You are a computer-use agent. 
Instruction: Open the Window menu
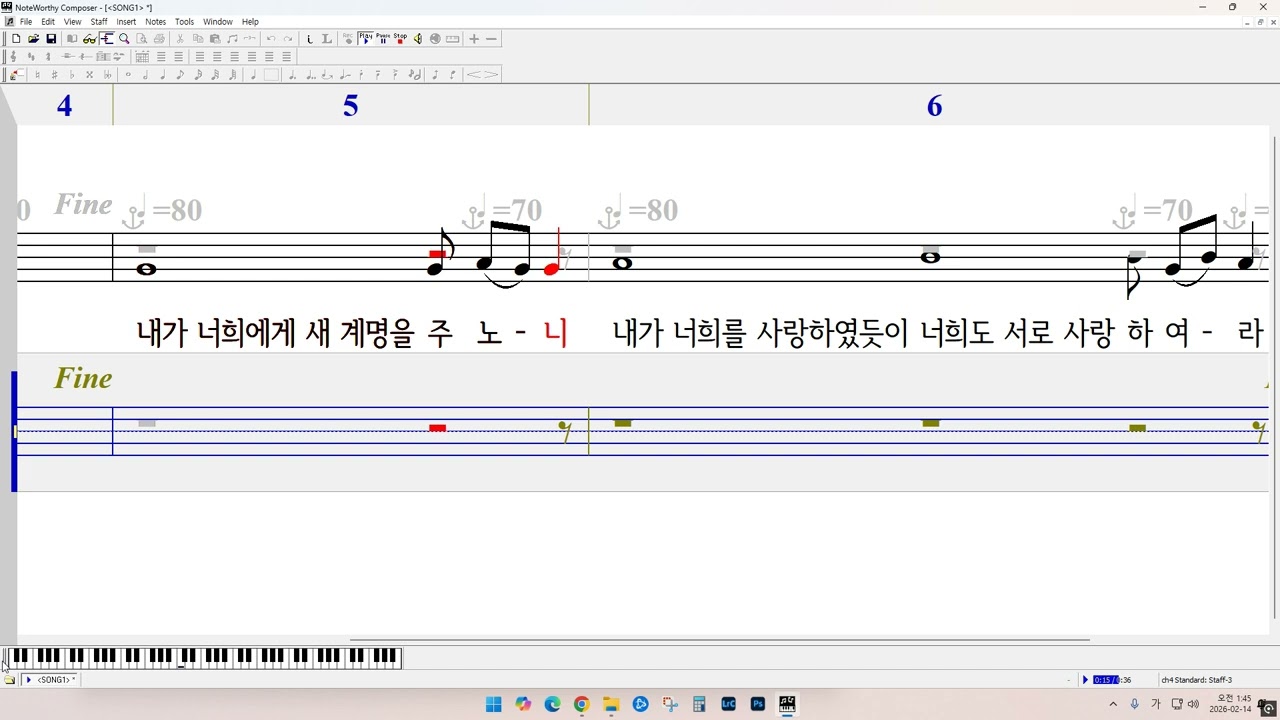[218, 21]
